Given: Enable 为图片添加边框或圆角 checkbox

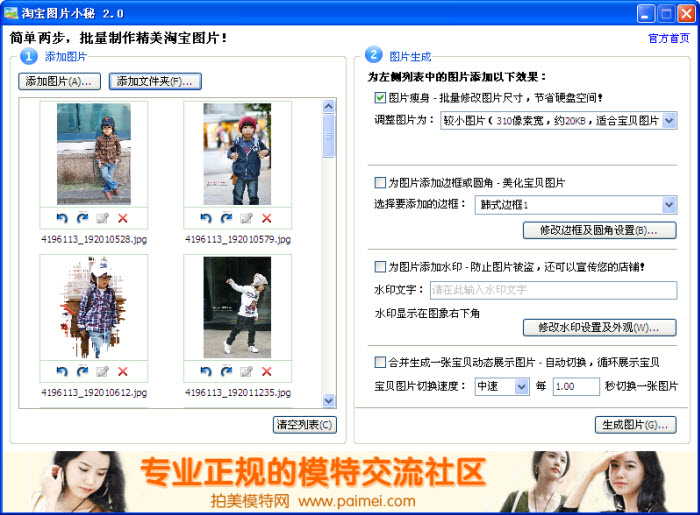Looking at the screenshot, I should point(380,183).
